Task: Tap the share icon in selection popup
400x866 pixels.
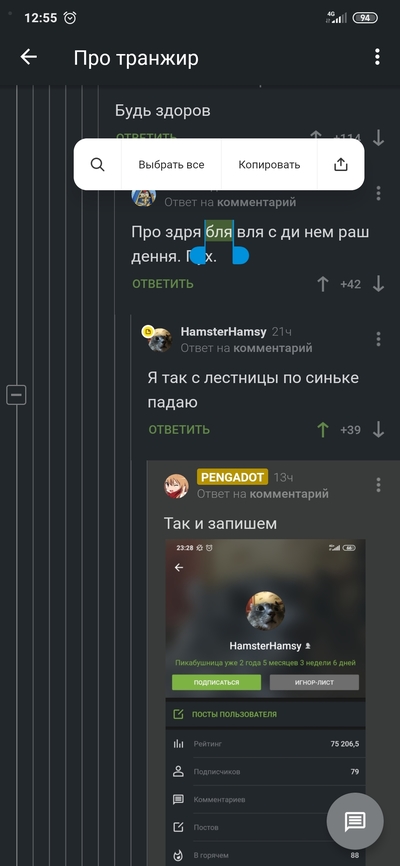Action: coord(341,165)
